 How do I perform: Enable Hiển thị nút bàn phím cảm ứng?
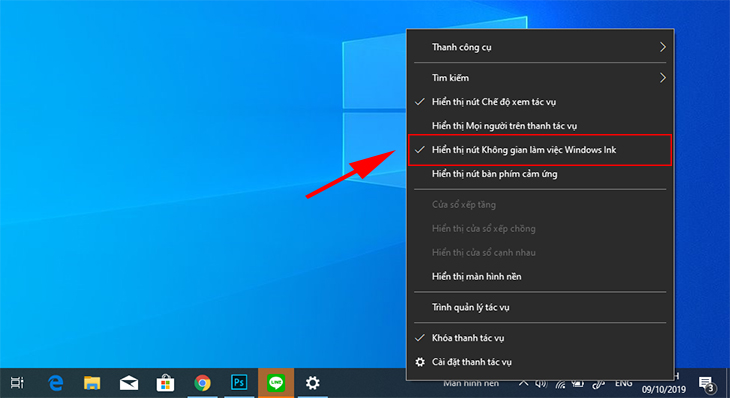click(540, 174)
